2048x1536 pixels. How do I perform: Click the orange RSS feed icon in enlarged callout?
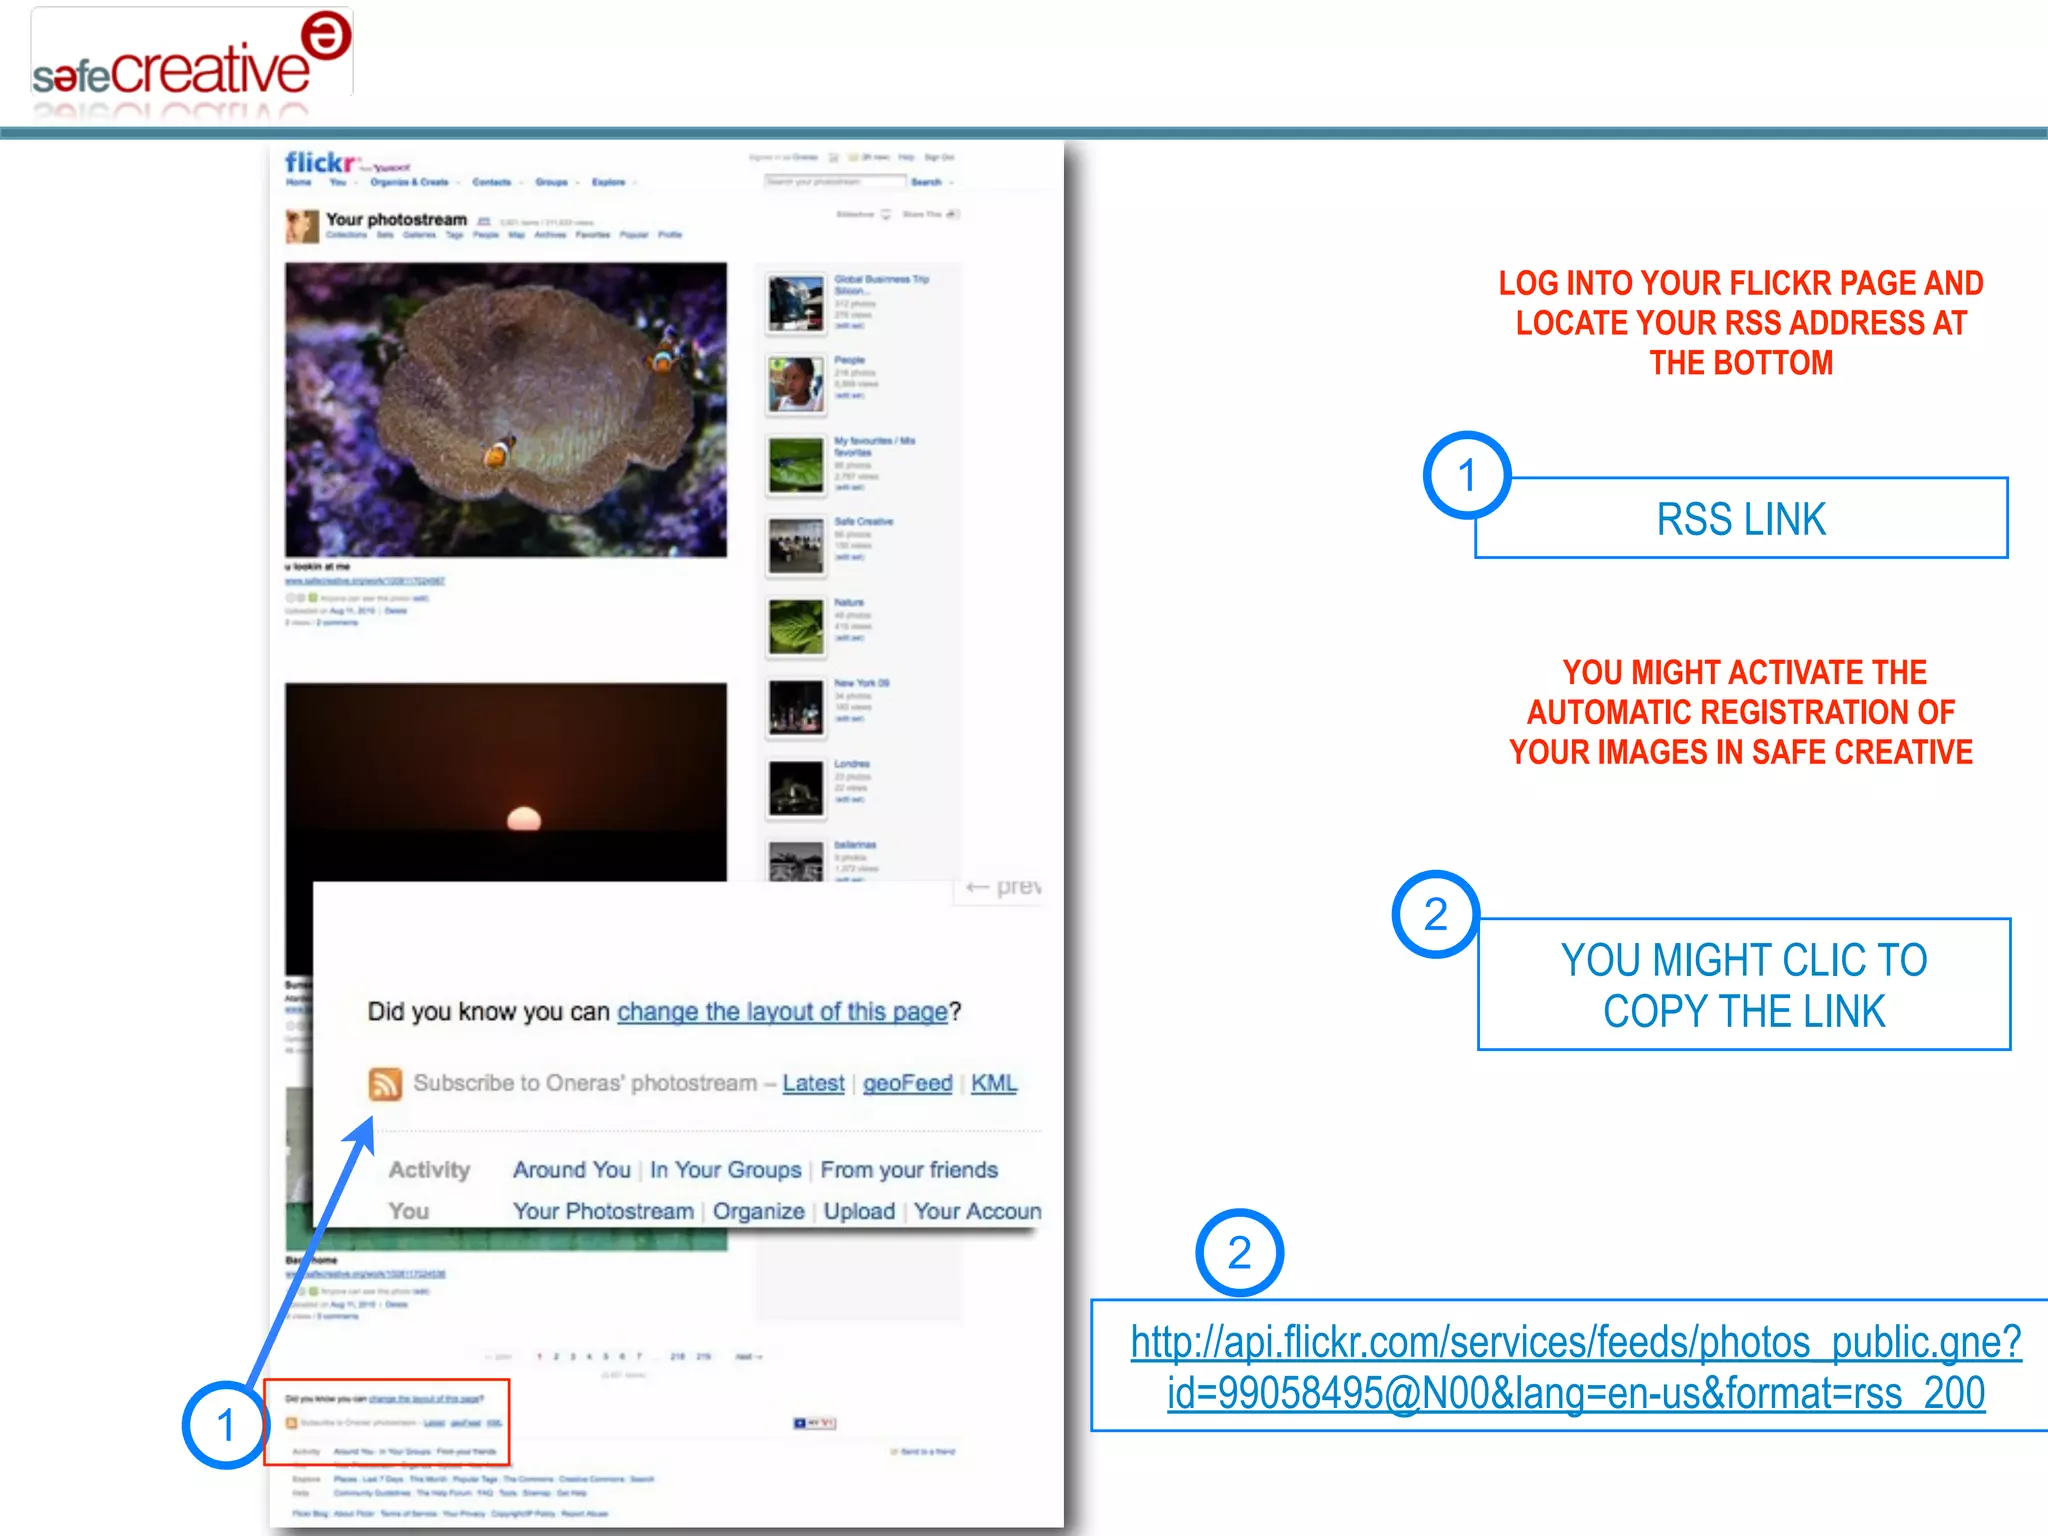point(385,1083)
